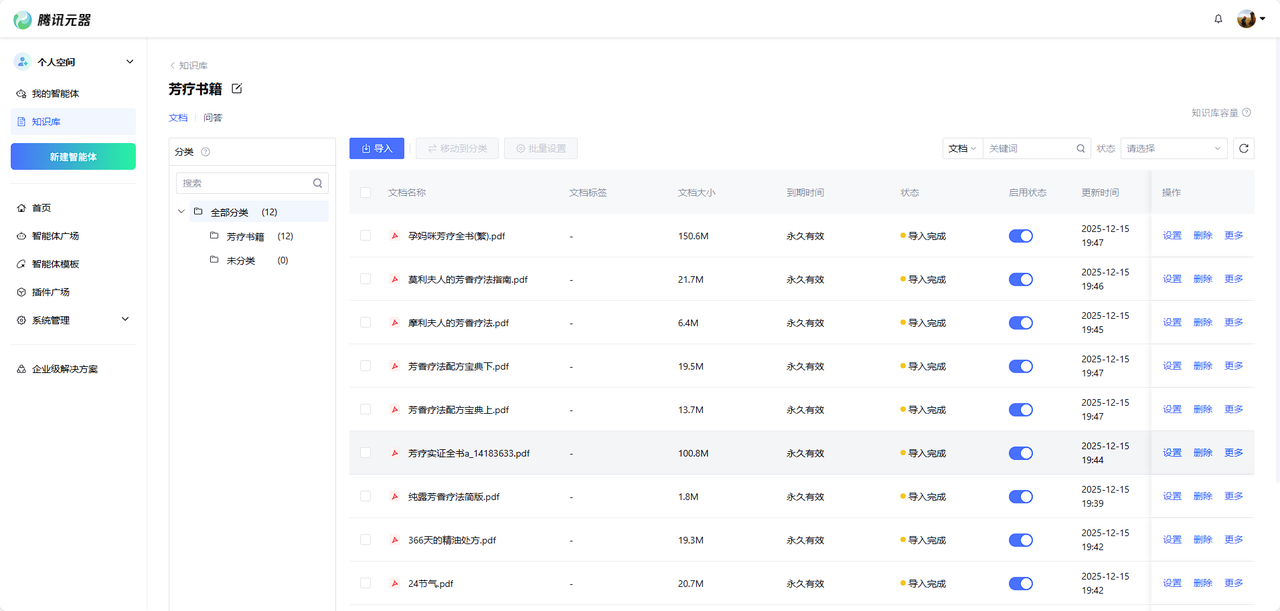Image resolution: width=1280 pixels, height=611 pixels.
Task: Click the refresh icon next to status filter
Action: (1243, 148)
